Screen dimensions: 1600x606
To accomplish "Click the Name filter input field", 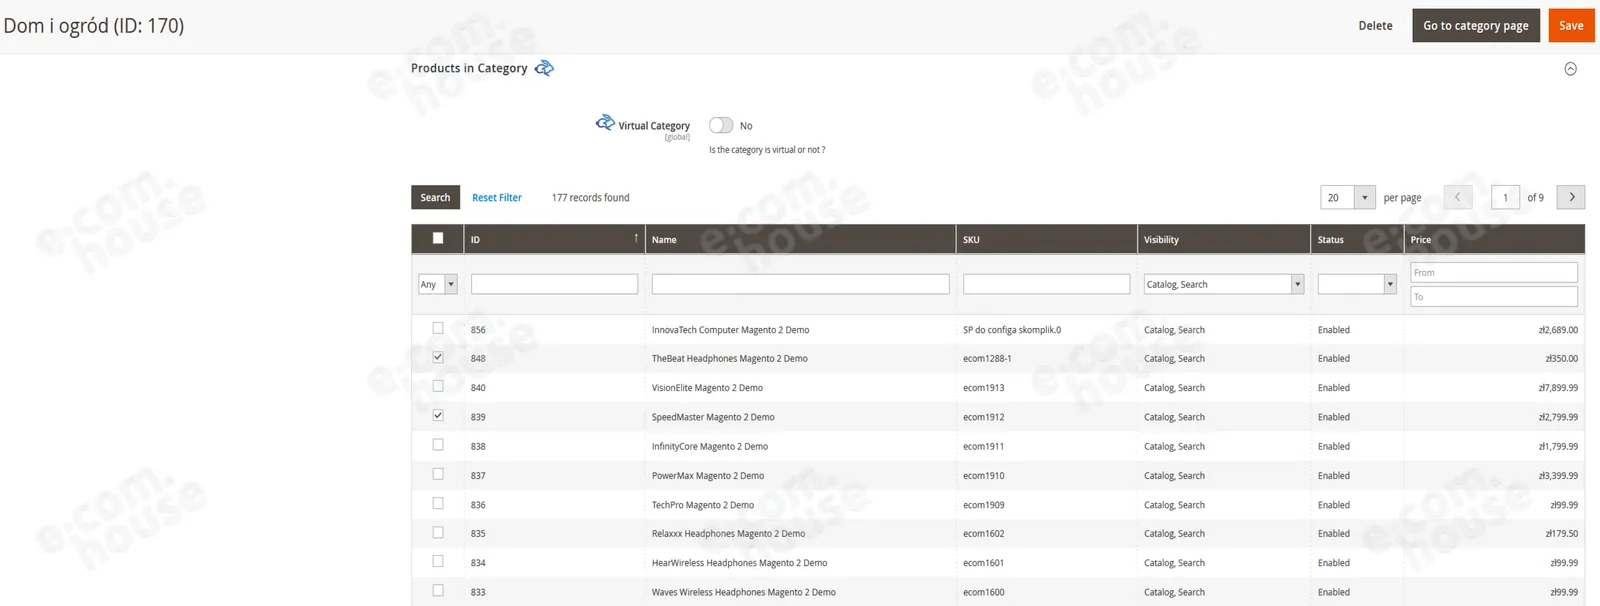I will (x=800, y=284).
